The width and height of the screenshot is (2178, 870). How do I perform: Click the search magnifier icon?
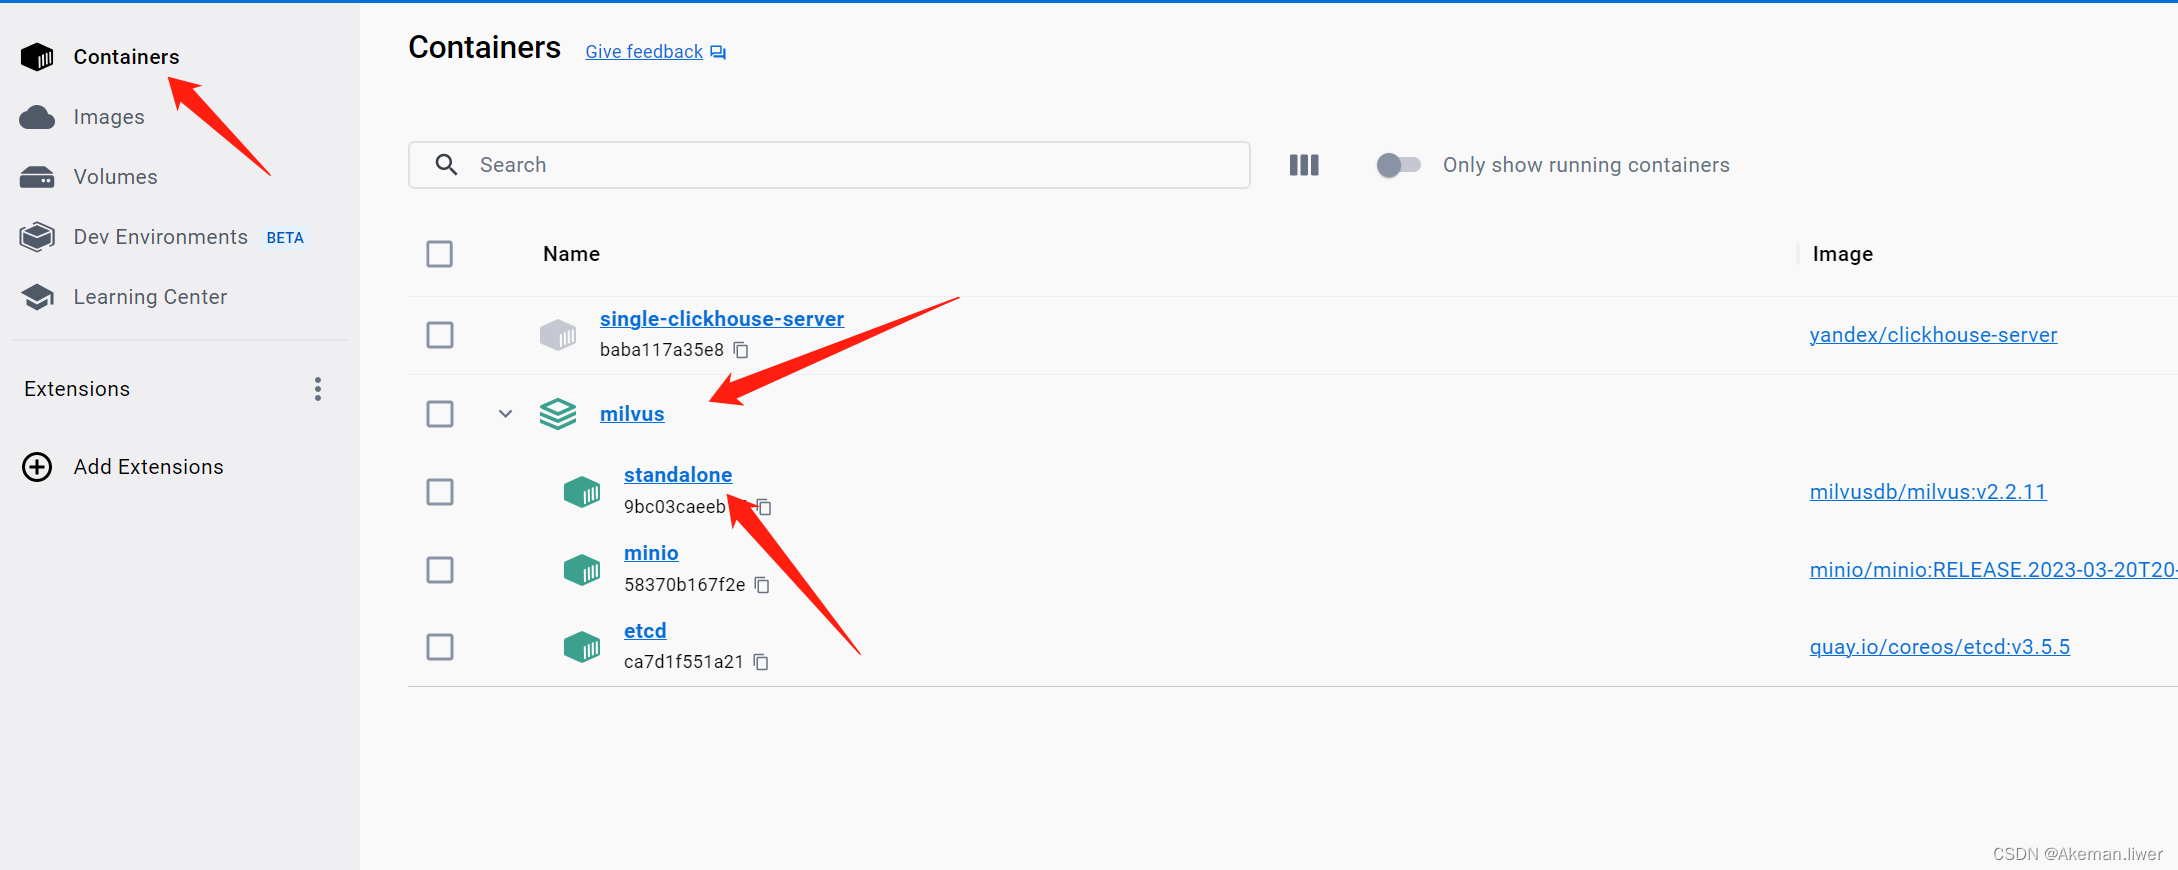(x=446, y=165)
